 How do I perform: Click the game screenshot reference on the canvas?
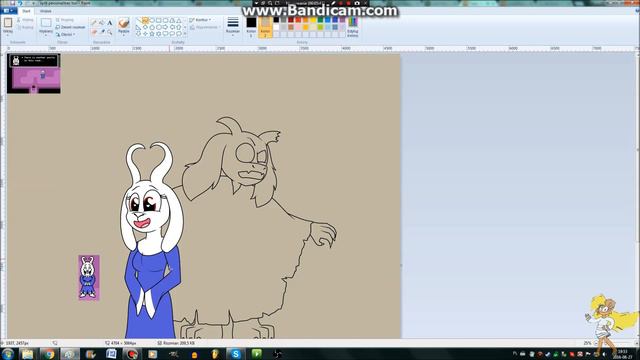[x=34, y=73]
